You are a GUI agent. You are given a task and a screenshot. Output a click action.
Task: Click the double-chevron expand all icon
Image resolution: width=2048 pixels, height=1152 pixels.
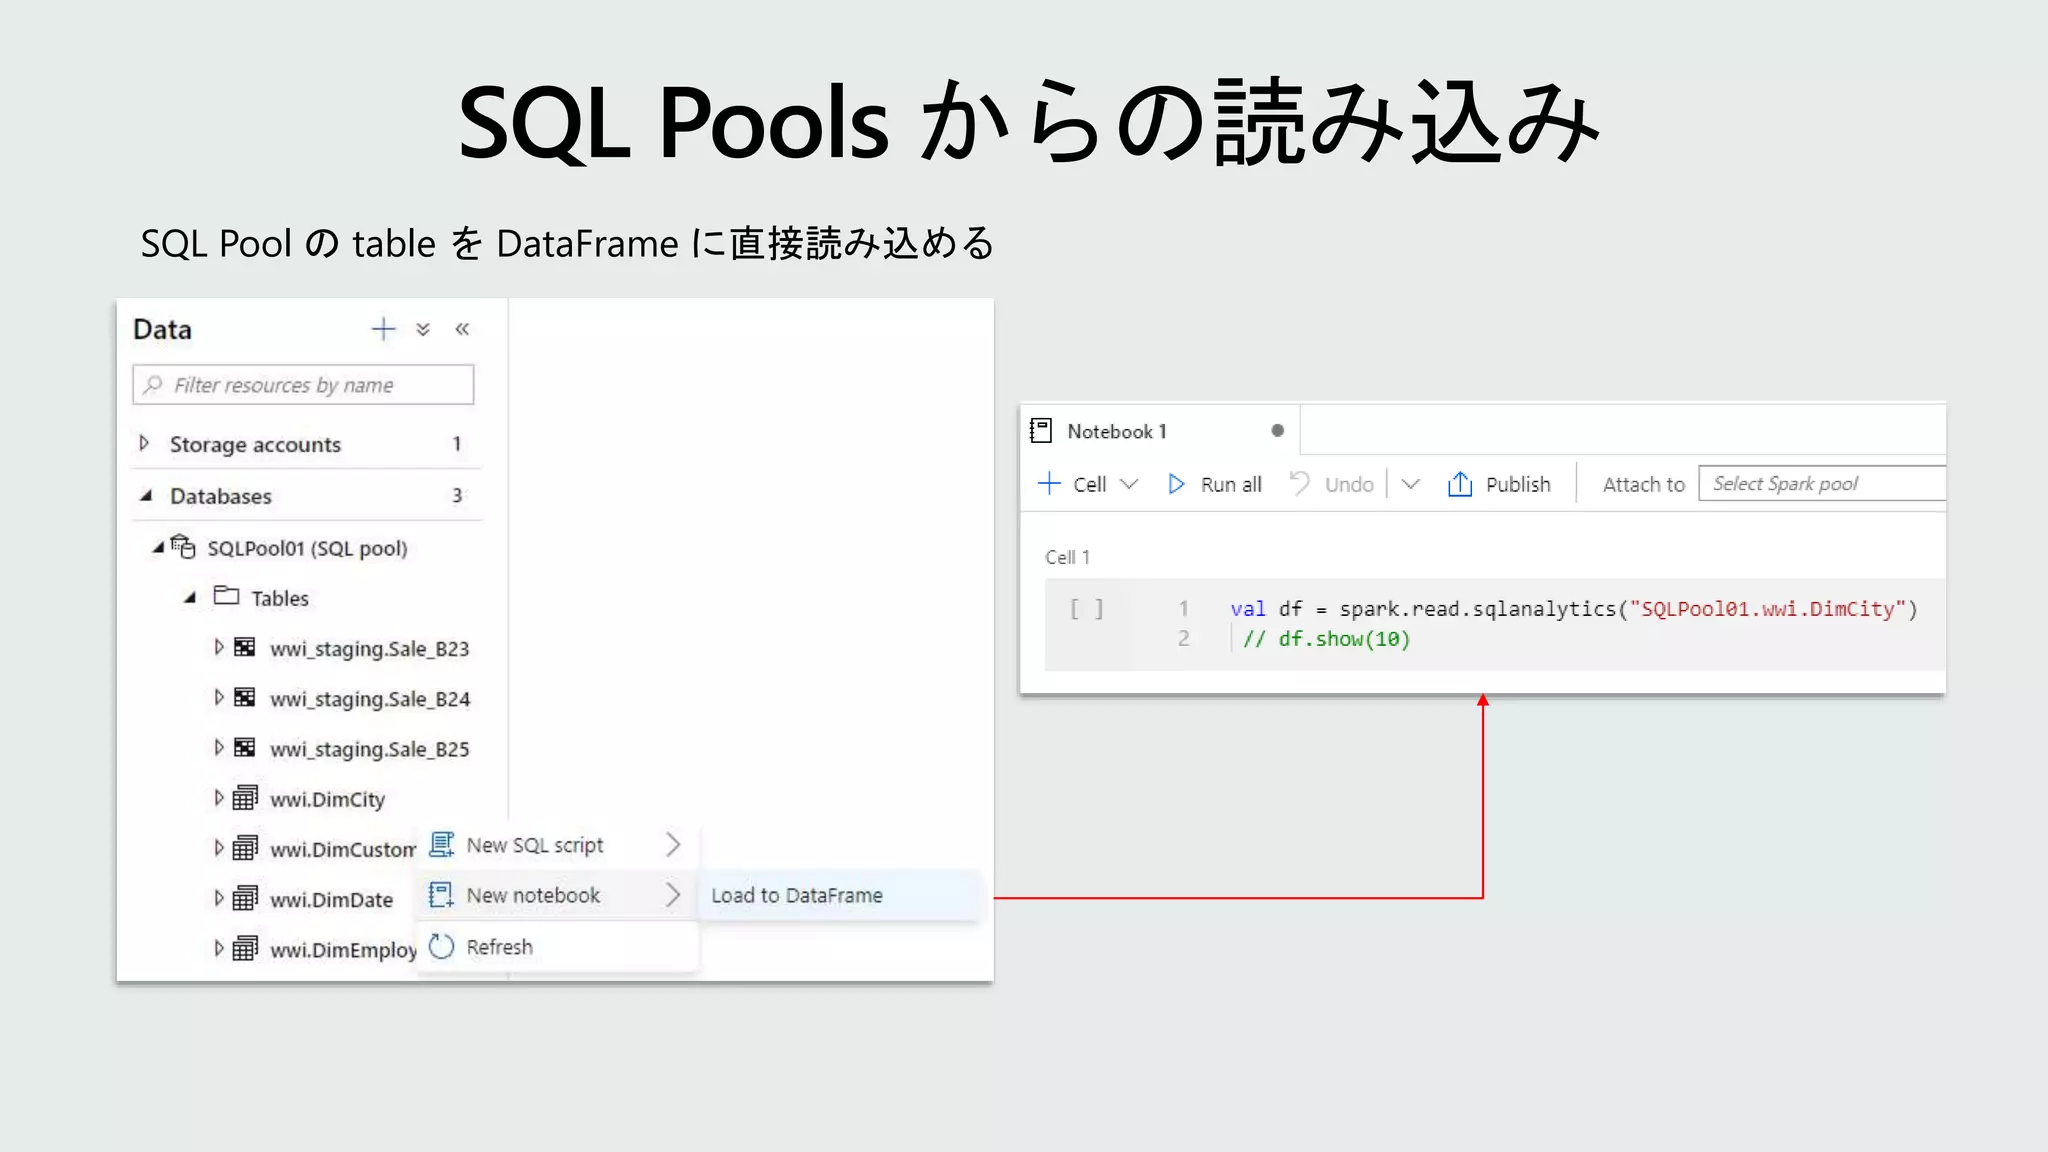(423, 329)
